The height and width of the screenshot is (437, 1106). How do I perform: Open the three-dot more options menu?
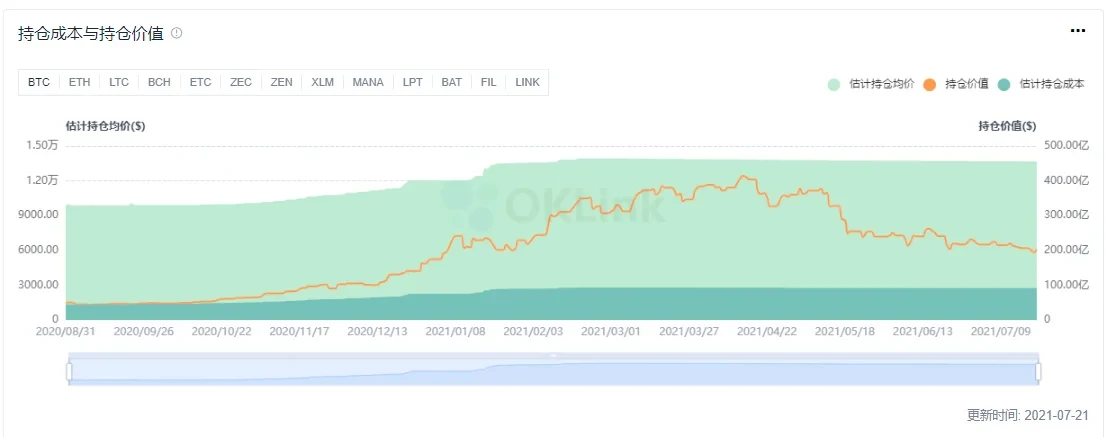[1077, 31]
